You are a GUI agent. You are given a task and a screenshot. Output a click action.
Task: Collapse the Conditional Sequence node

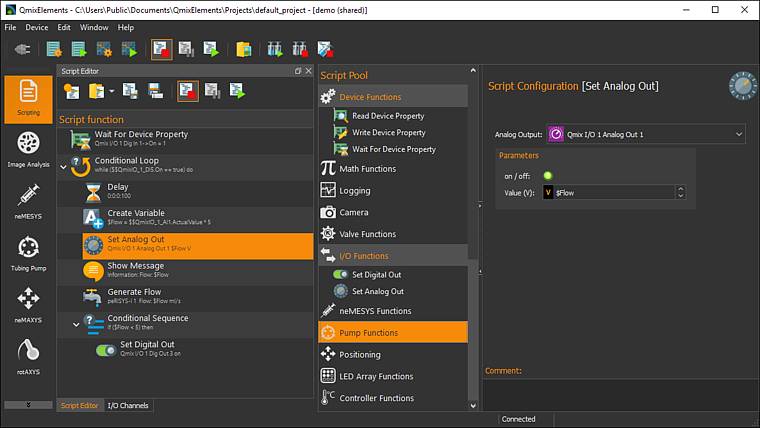[x=76, y=323]
